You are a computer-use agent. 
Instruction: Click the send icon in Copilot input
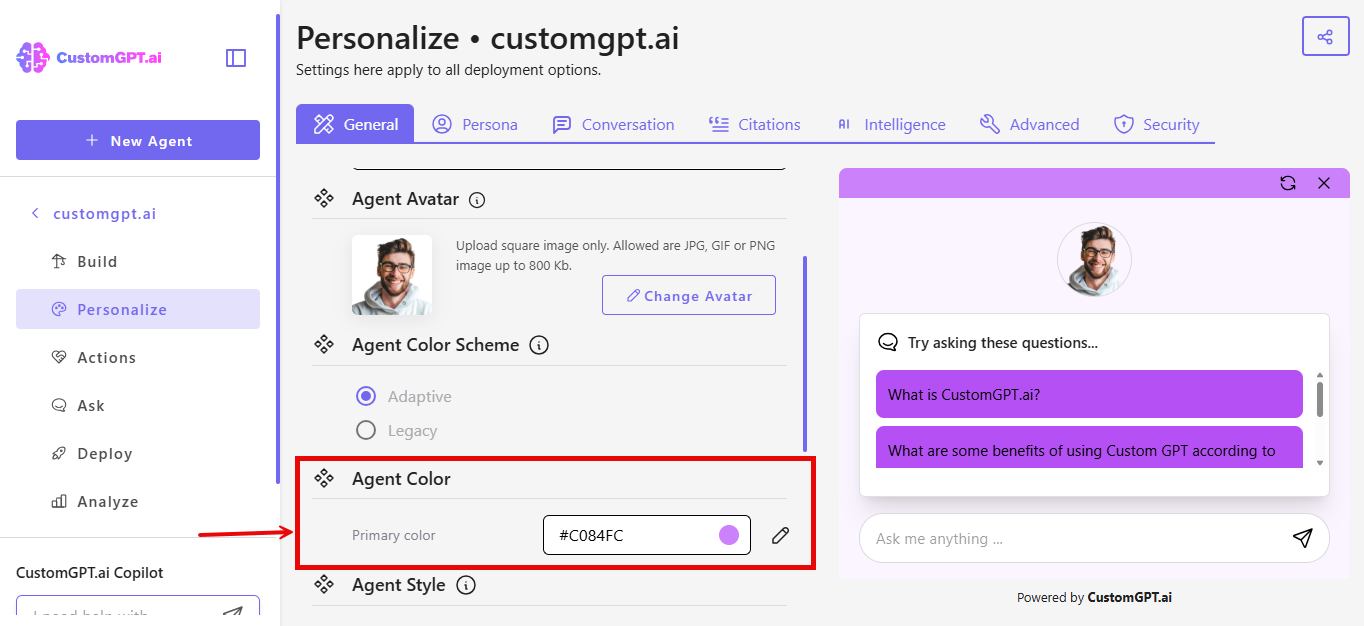[x=232, y=613]
